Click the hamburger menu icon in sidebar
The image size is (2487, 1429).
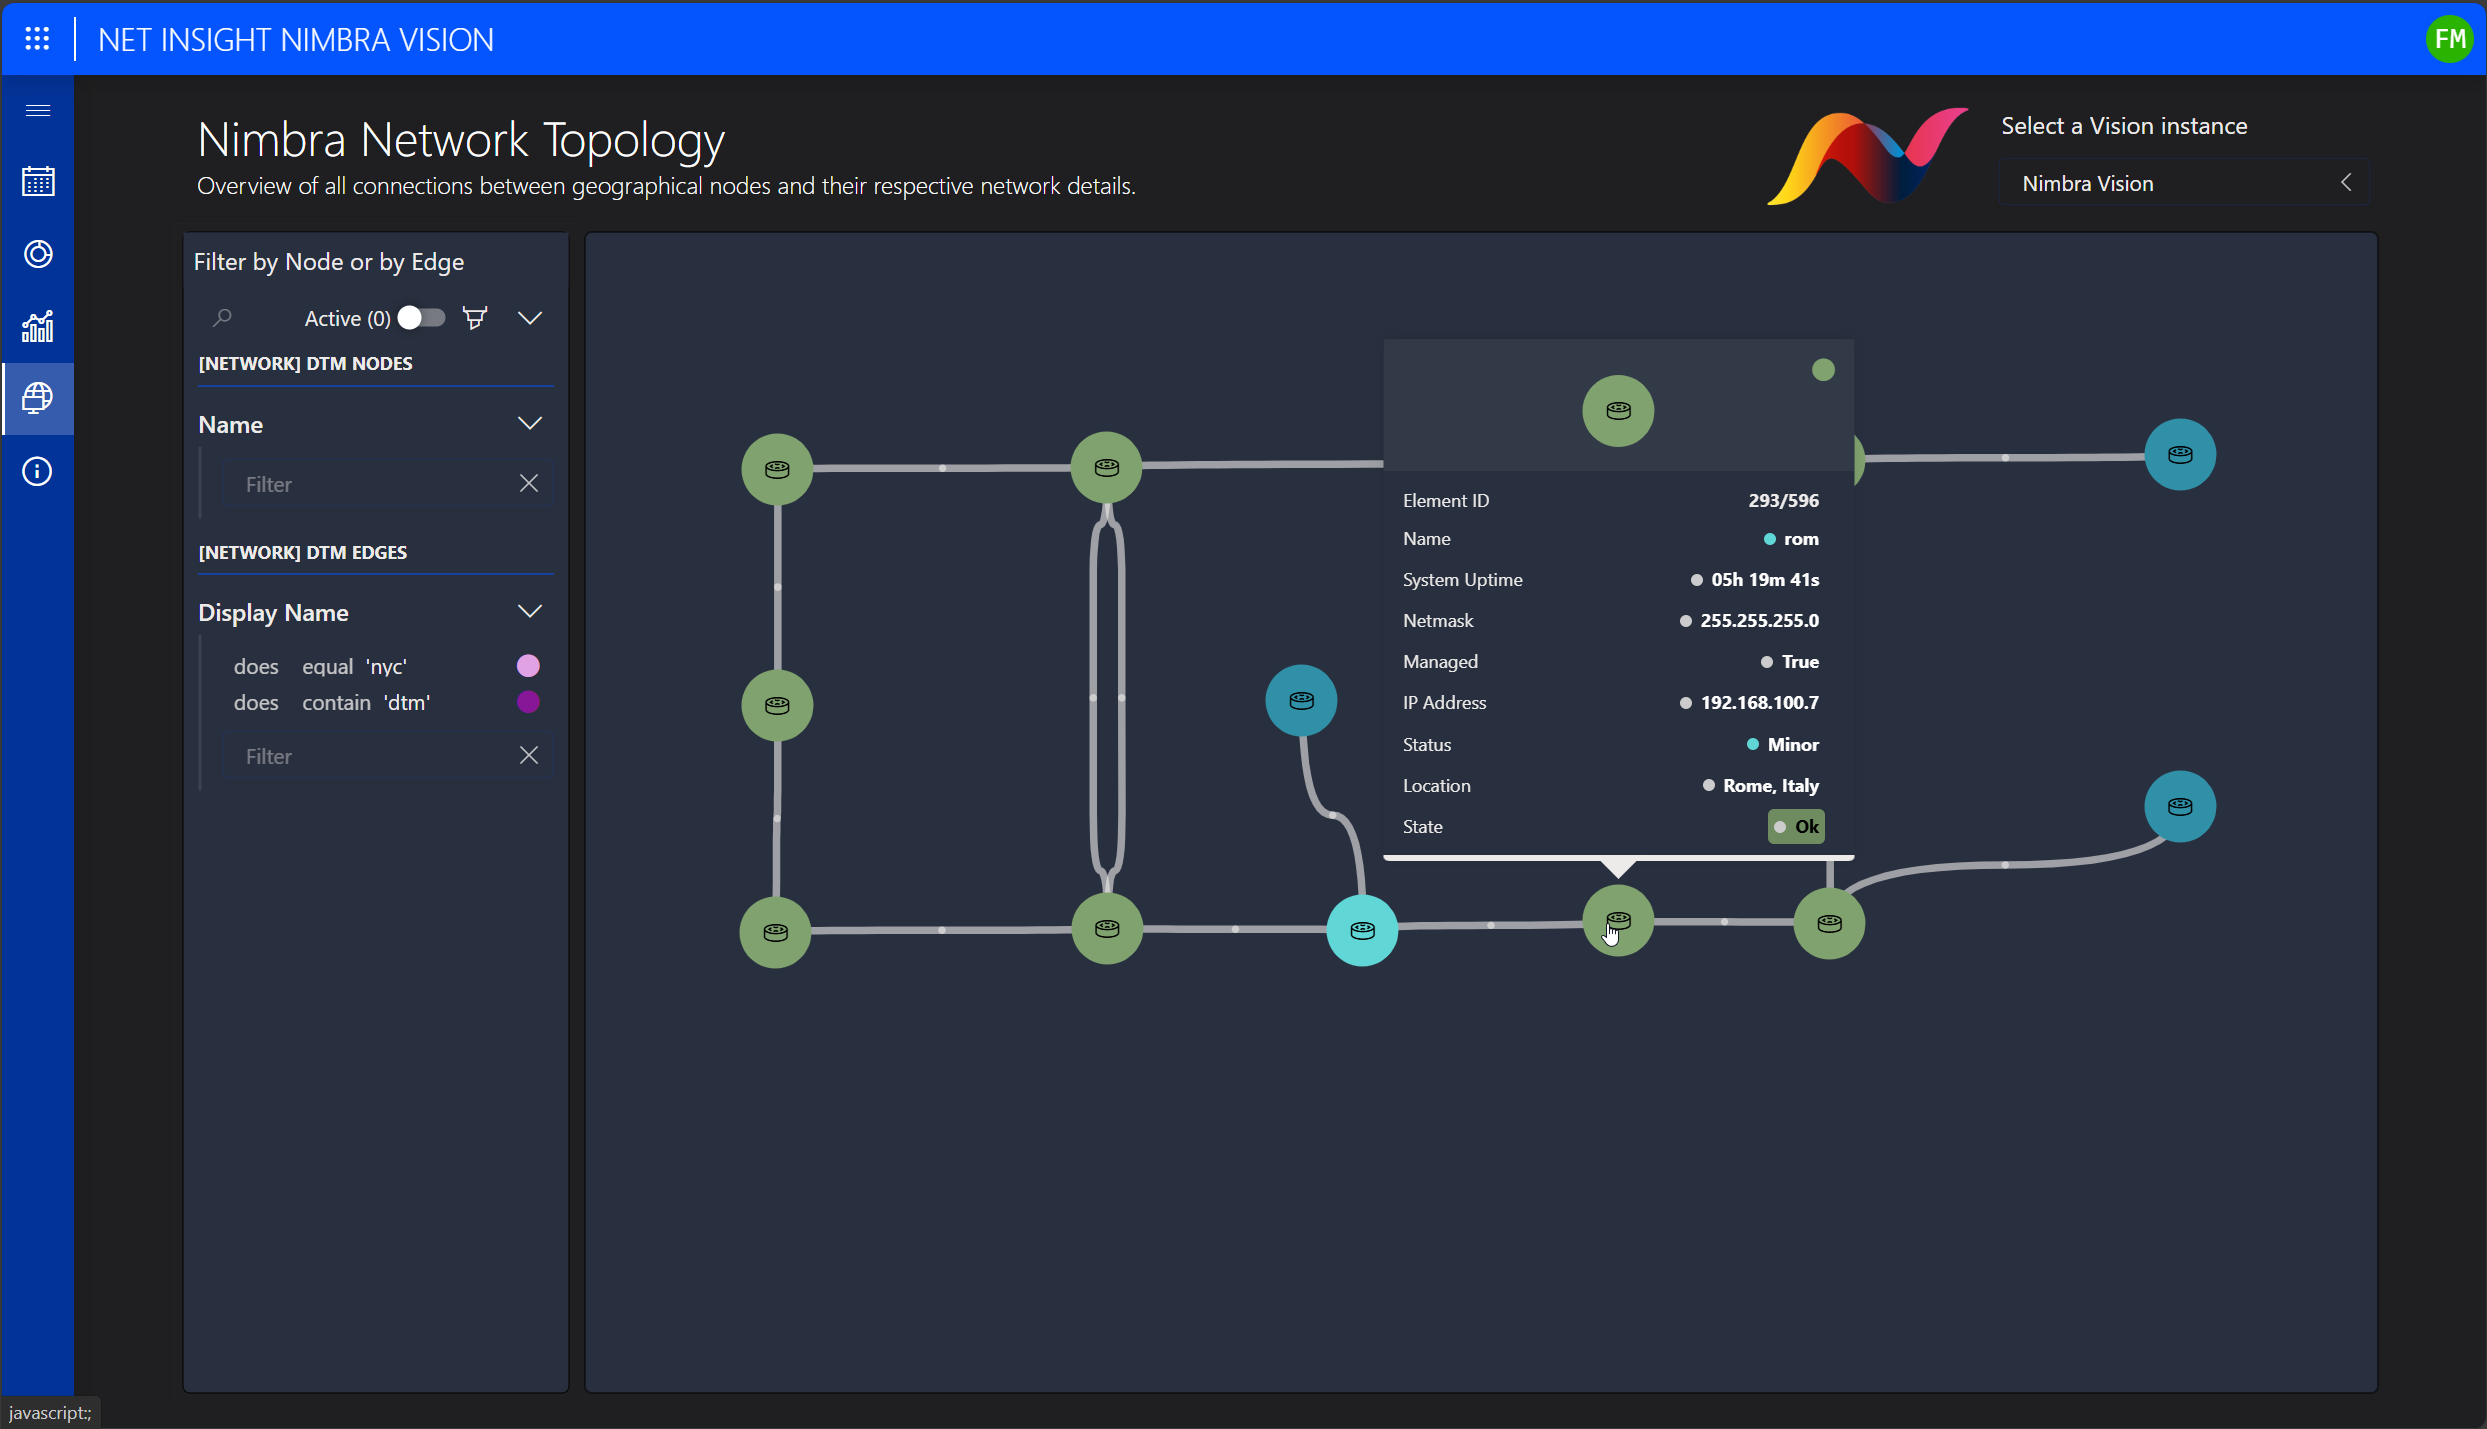pyautogui.click(x=37, y=110)
